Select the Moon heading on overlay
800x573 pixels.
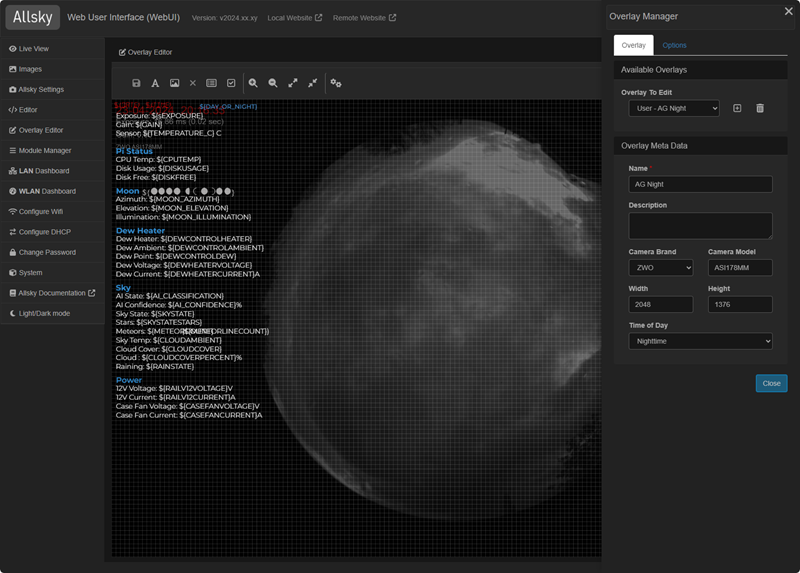[128, 191]
